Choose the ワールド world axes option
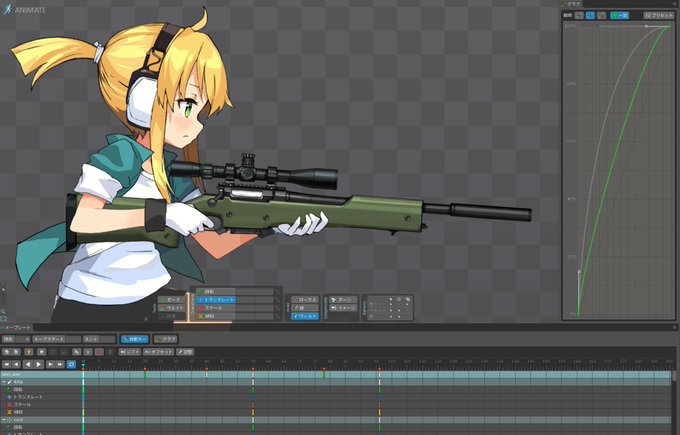Screen dimensions: 680x435 coord(305,316)
